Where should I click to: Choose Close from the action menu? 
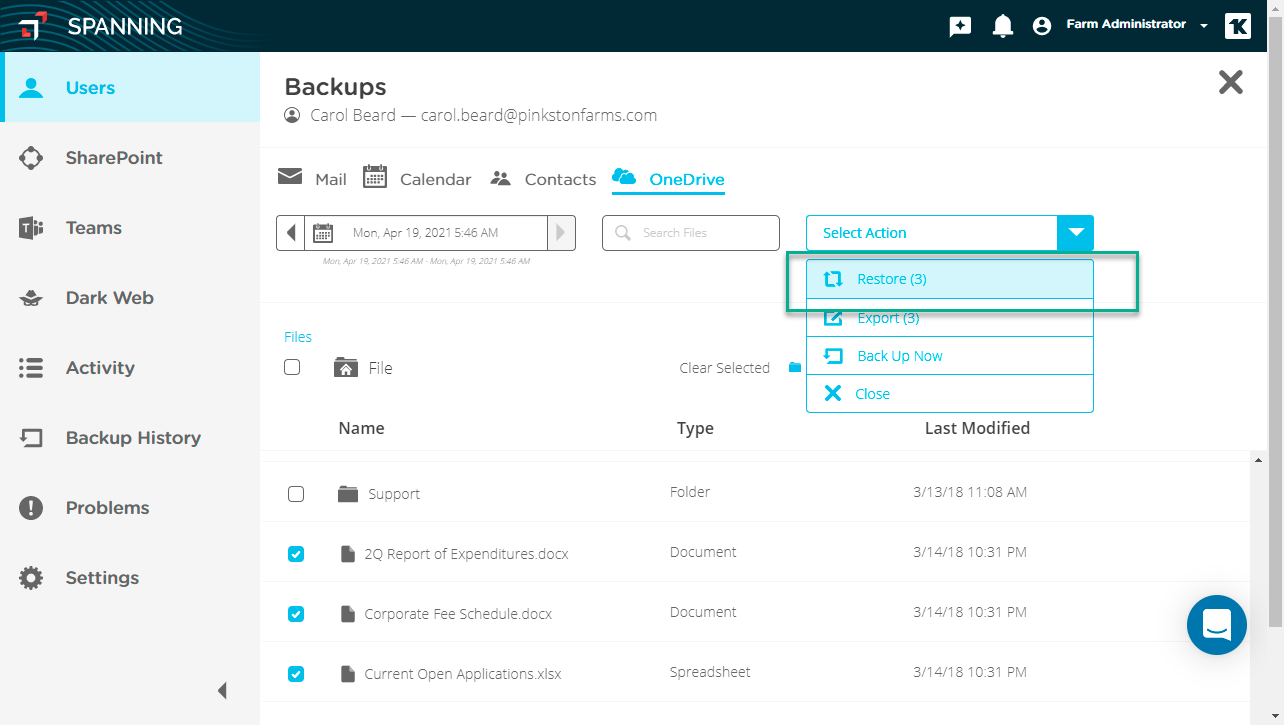(x=950, y=394)
